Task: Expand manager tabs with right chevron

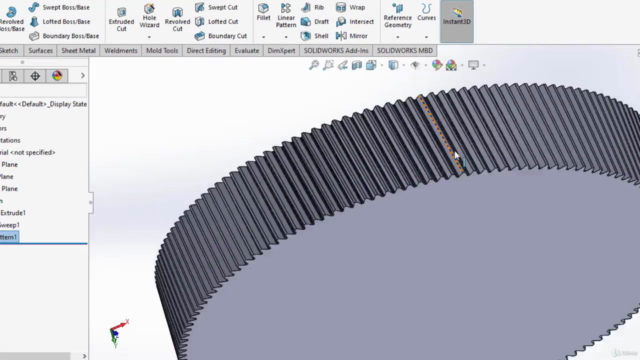Action: [x=82, y=76]
